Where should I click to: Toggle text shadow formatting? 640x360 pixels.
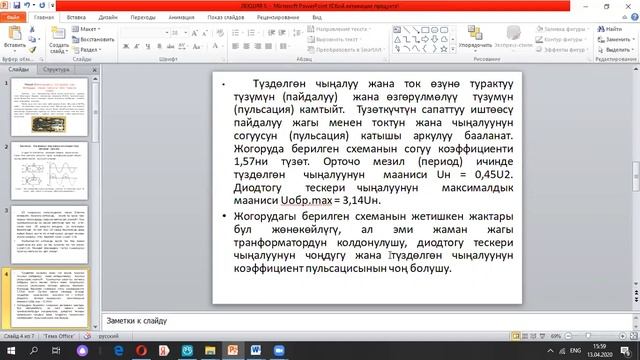159,47
